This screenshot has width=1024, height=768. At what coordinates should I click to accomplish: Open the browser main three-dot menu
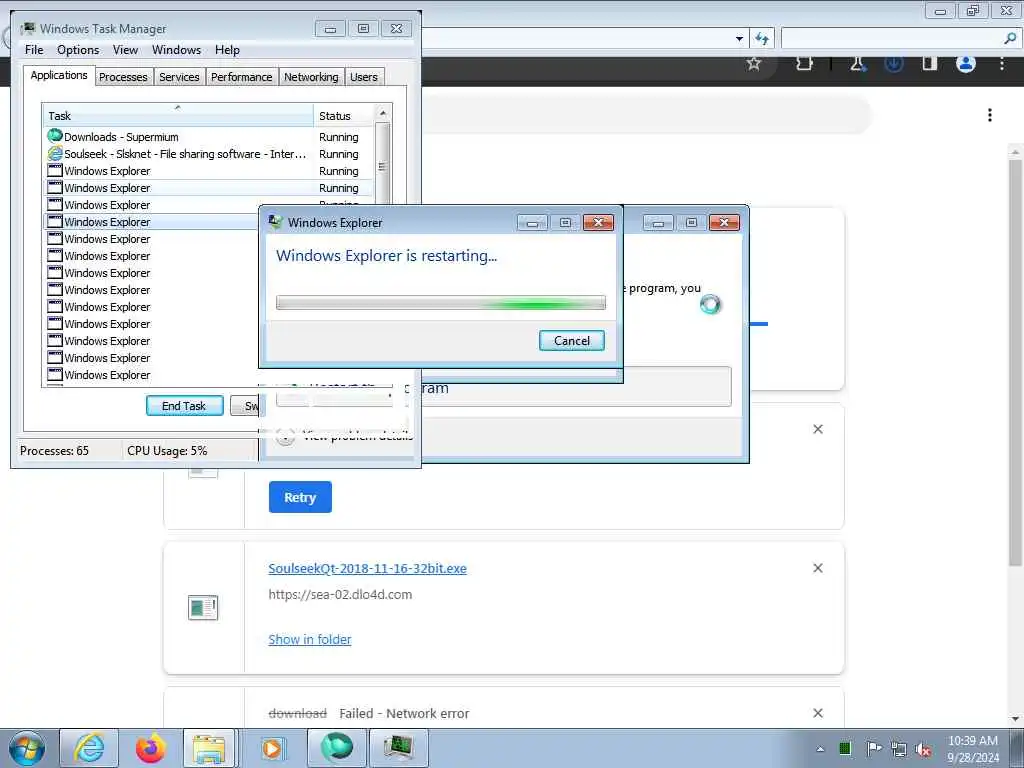[x=1002, y=63]
